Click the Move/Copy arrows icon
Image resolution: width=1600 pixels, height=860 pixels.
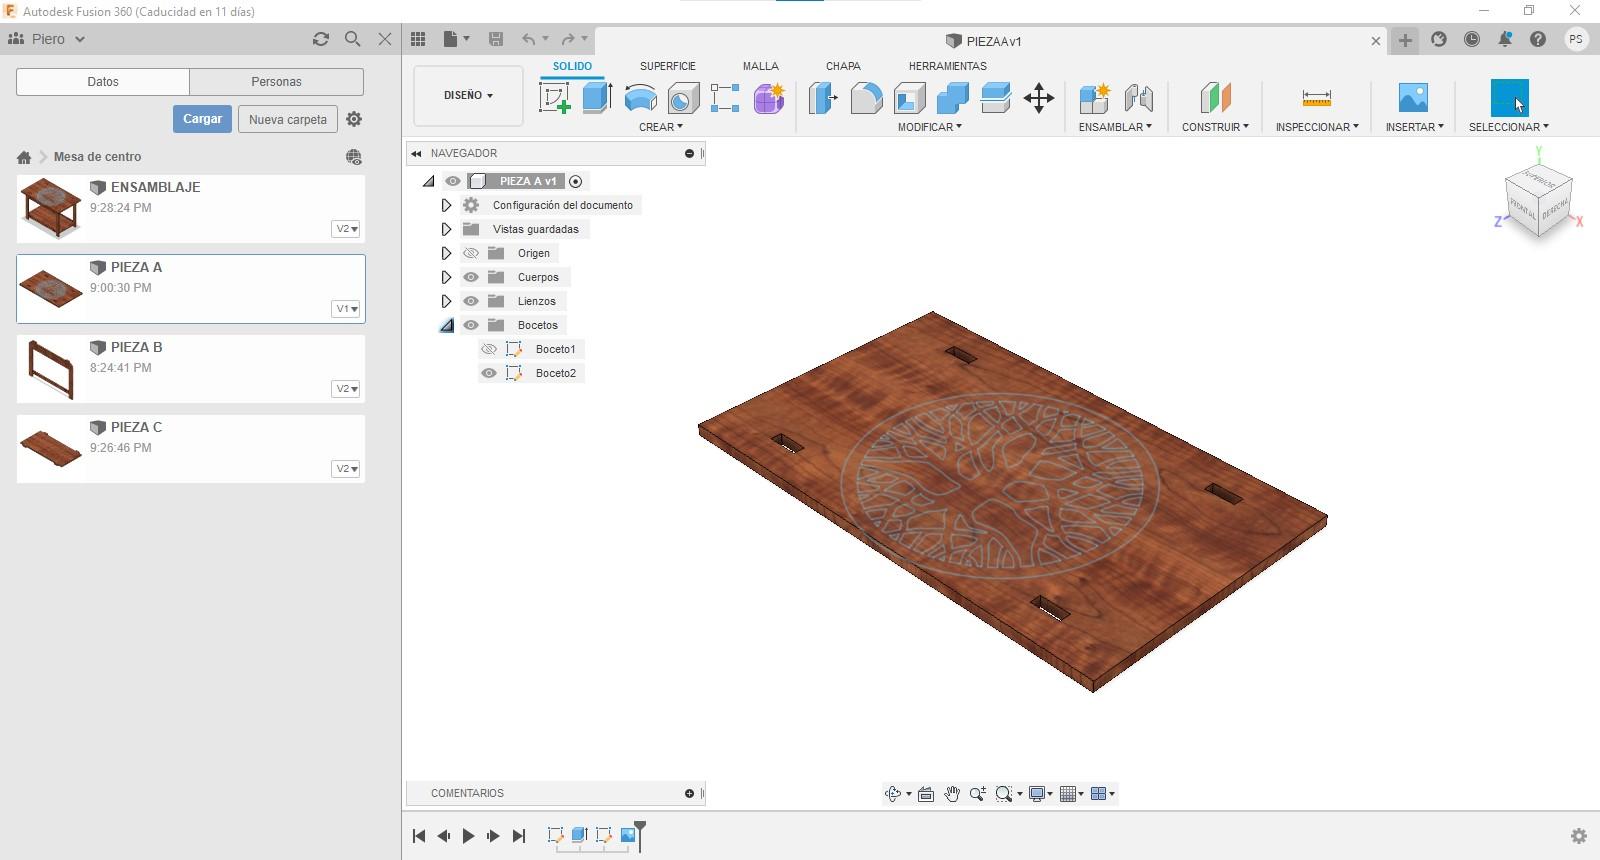click(x=1039, y=98)
